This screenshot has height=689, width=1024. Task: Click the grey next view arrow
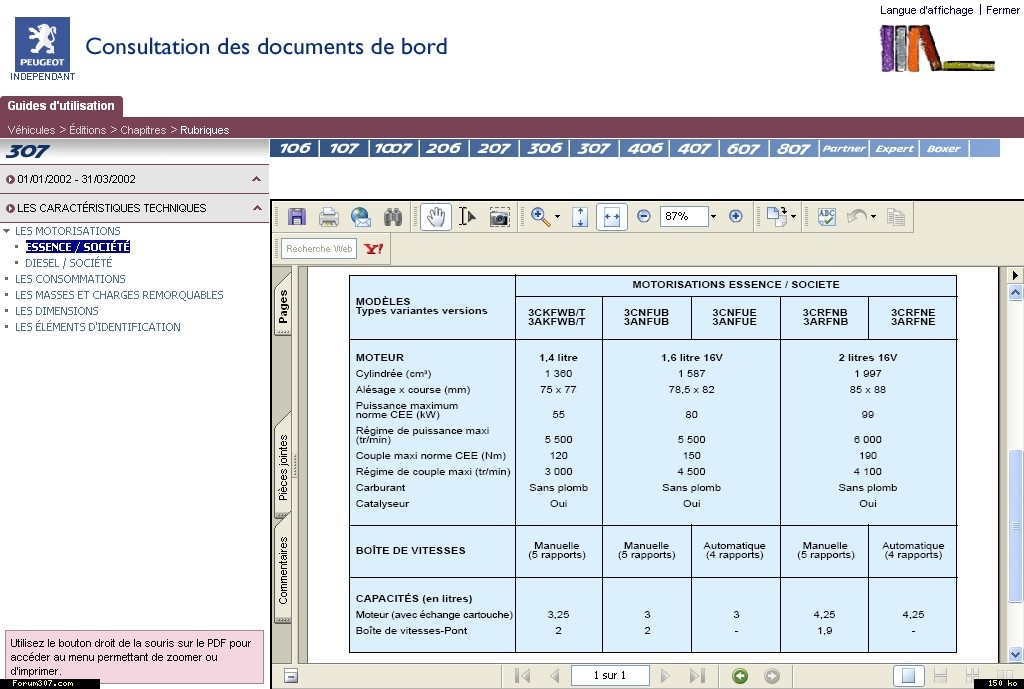click(x=772, y=676)
